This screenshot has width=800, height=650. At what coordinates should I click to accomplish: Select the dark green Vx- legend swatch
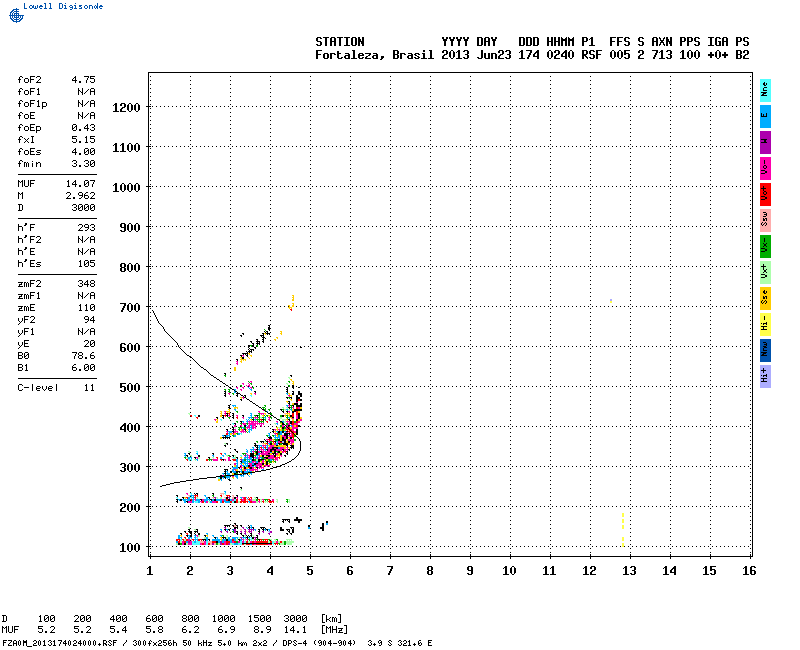pos(765,246)
